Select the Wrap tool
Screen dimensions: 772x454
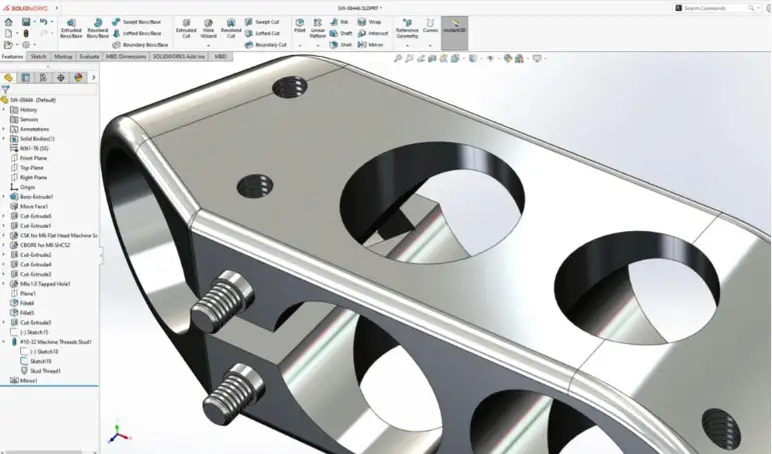click(x=369, y=22)
